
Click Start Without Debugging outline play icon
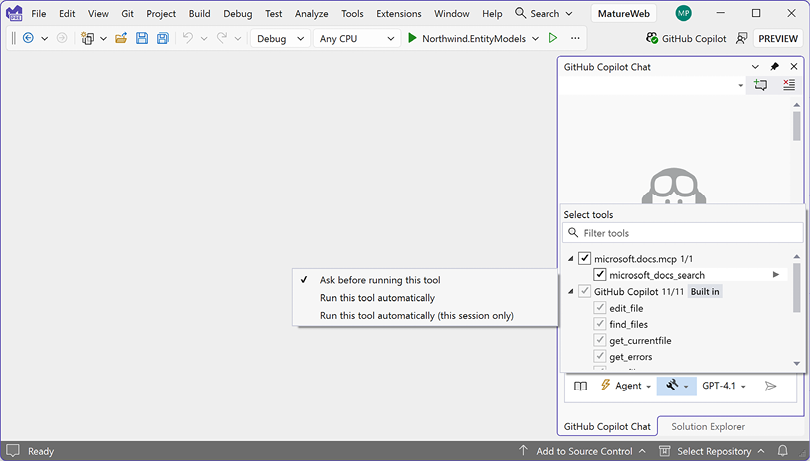tap(553, 38)
